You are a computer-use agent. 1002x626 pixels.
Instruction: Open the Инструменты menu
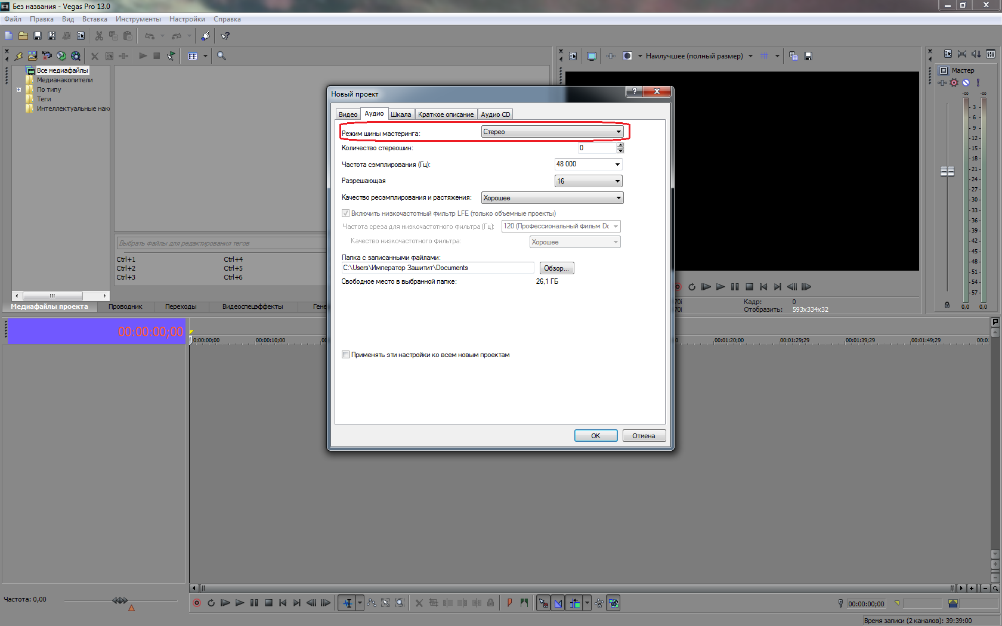[138, 19]
